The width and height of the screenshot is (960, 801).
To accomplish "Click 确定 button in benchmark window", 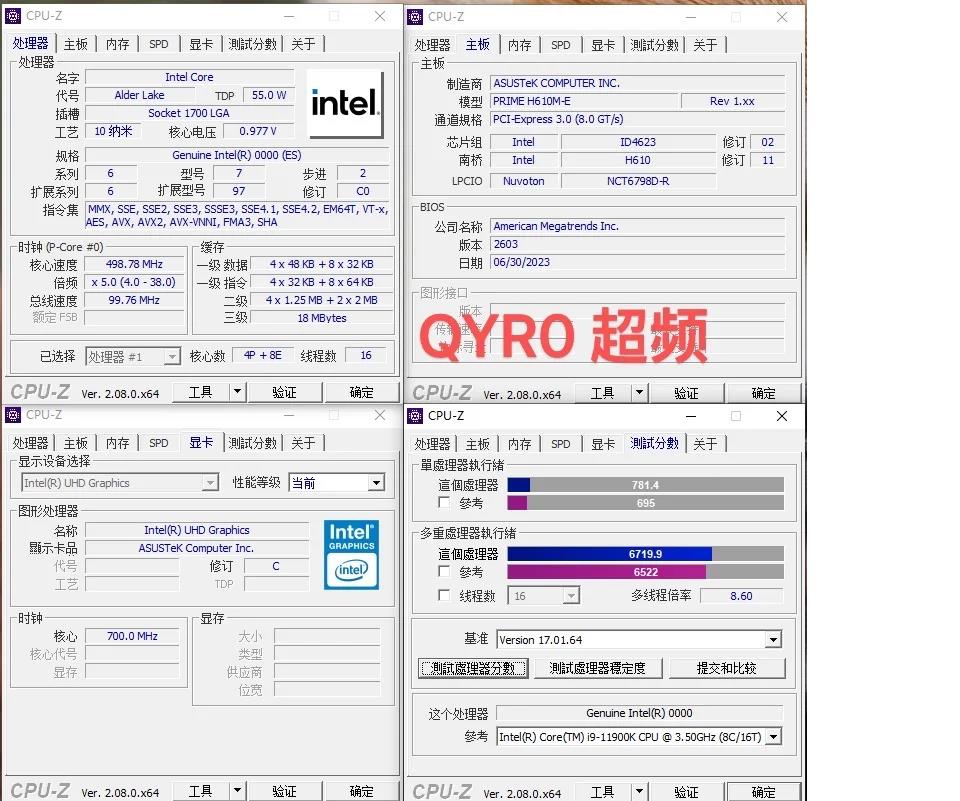I will pos(763,792).
